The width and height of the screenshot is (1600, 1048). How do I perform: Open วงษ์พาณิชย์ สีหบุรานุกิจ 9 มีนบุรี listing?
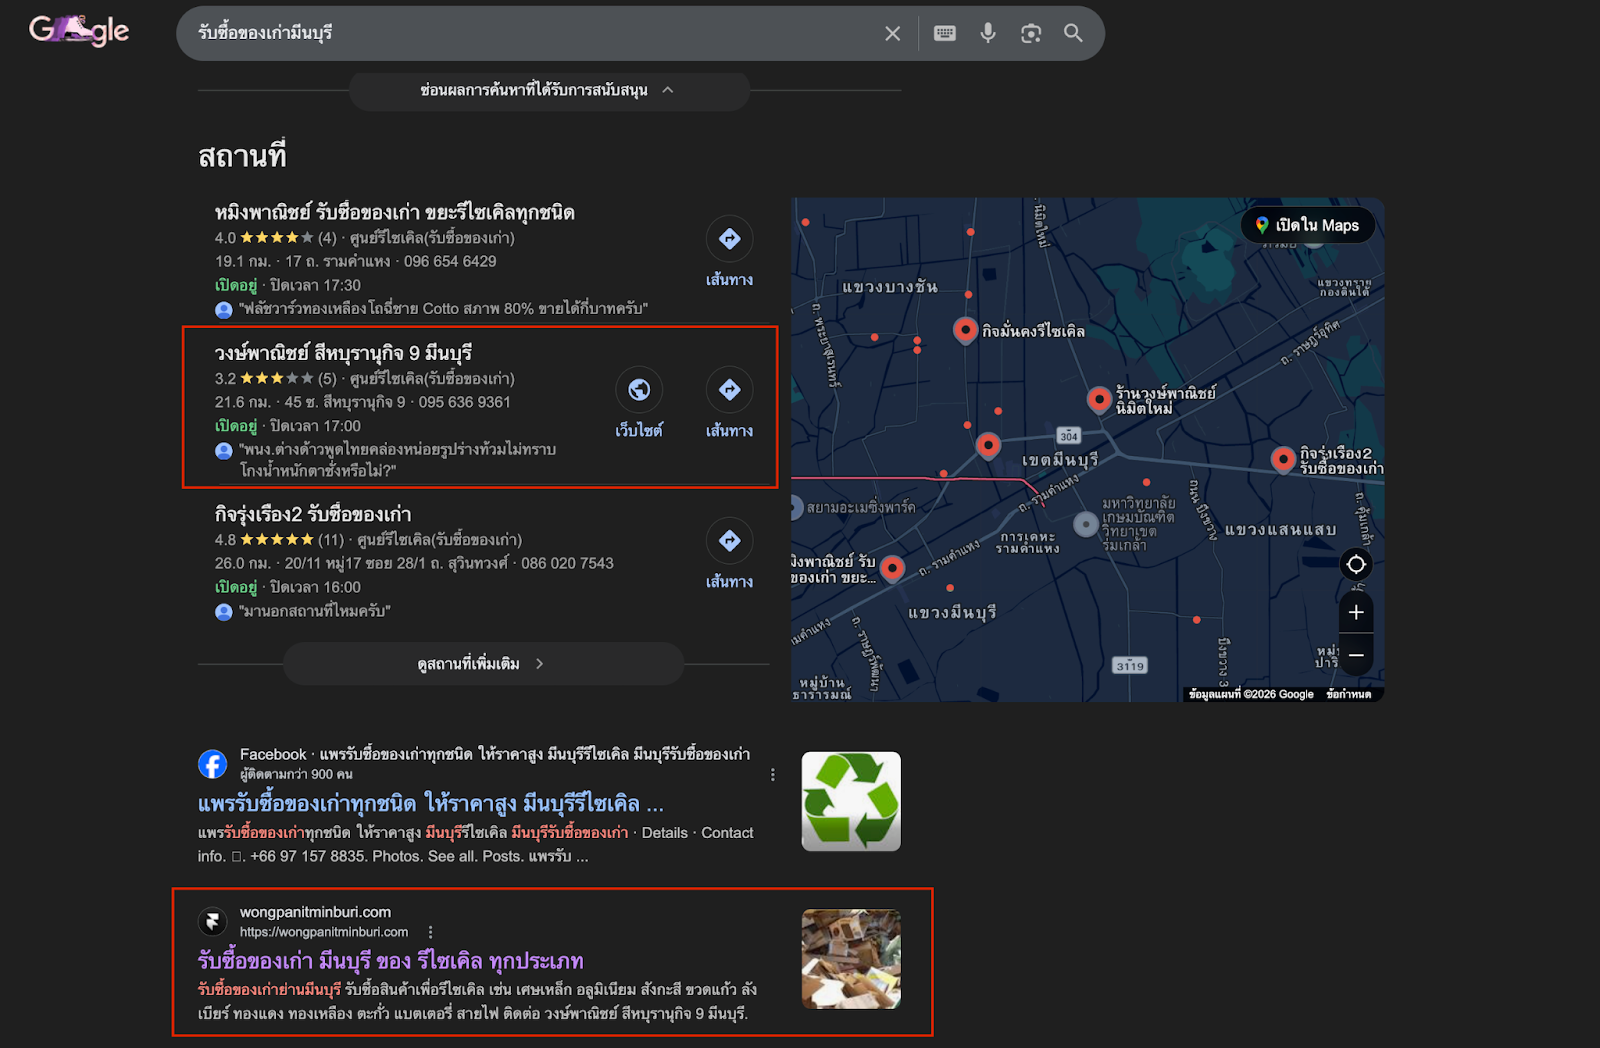coord(343,353)
